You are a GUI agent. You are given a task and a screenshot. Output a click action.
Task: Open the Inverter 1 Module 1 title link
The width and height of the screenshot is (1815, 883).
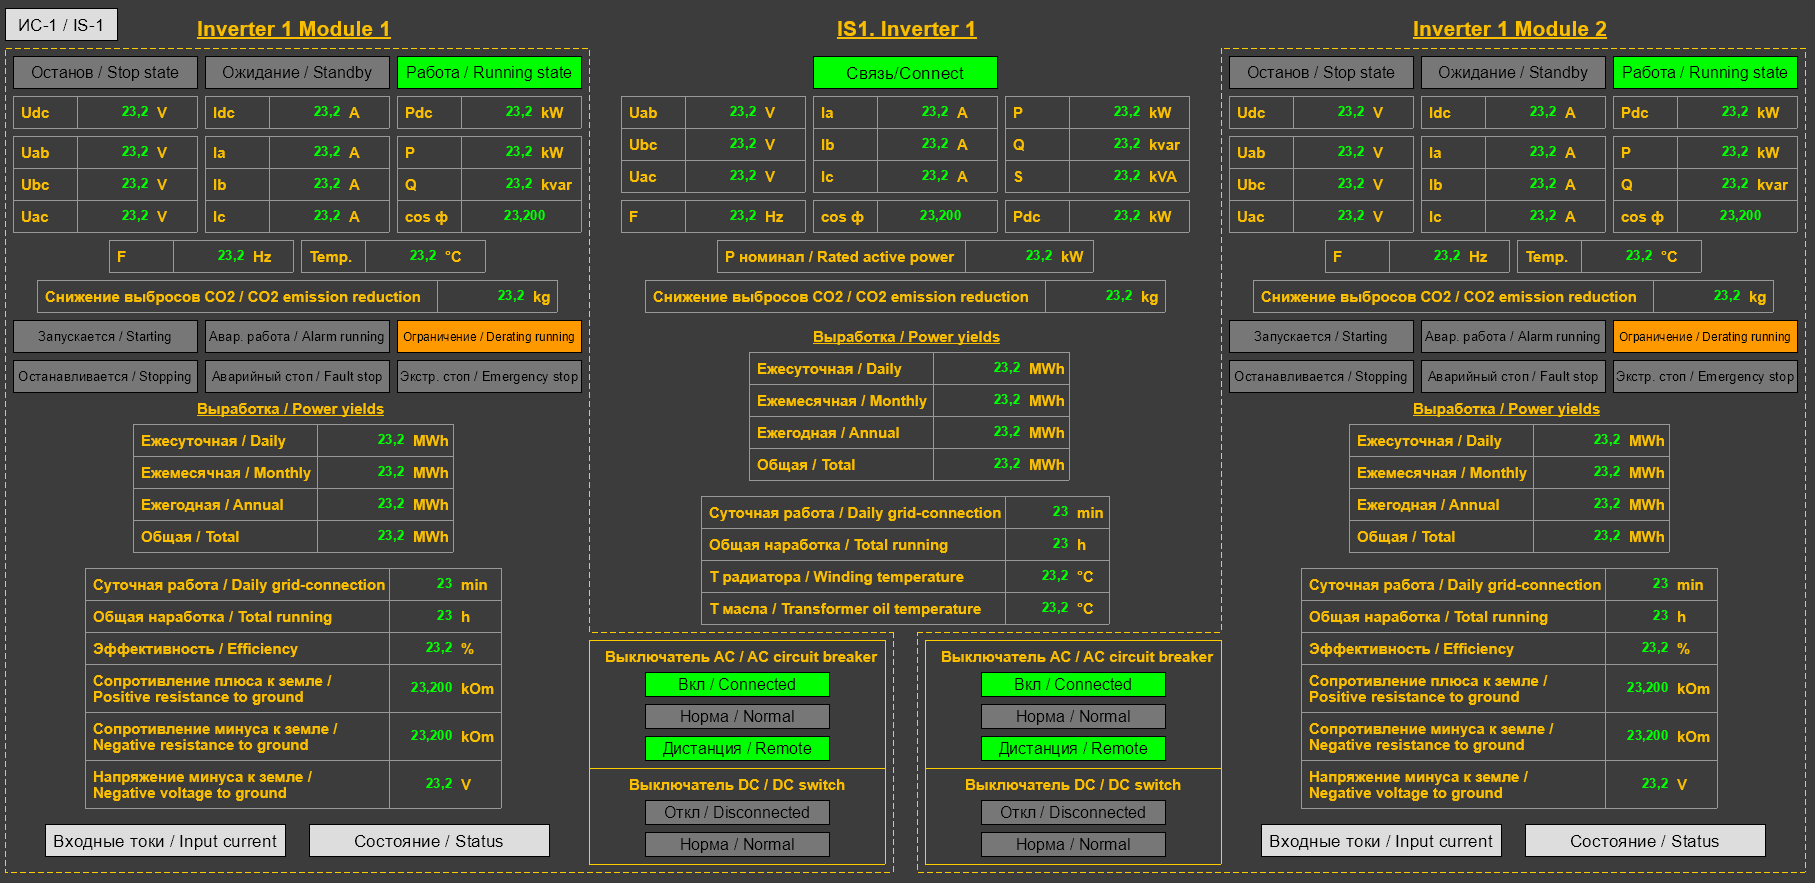click(x=293, y=29)
